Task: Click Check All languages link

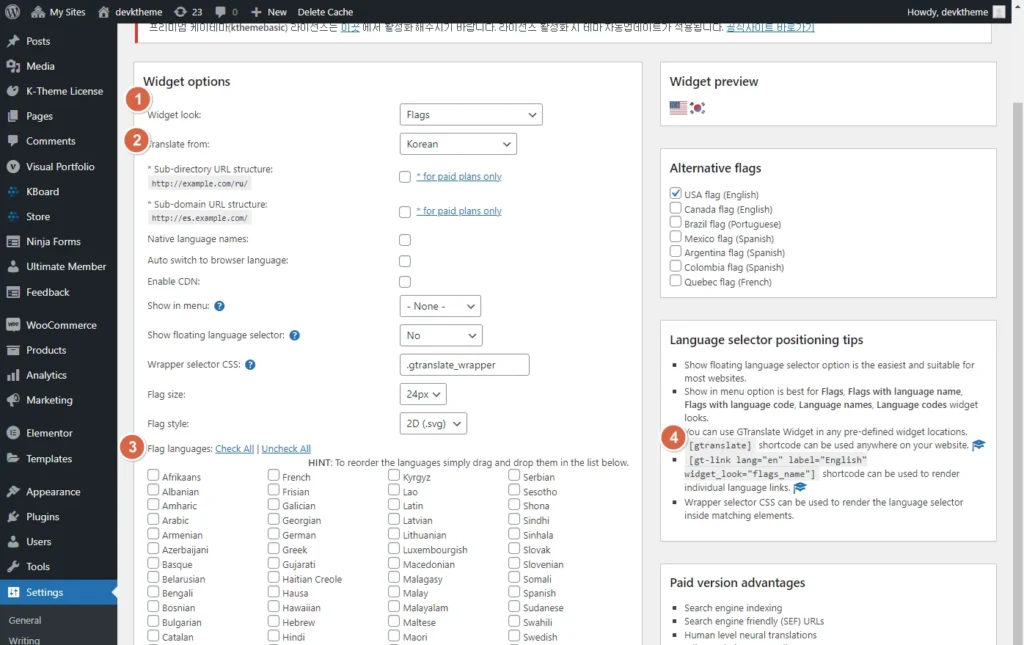Action: [234, 448]
